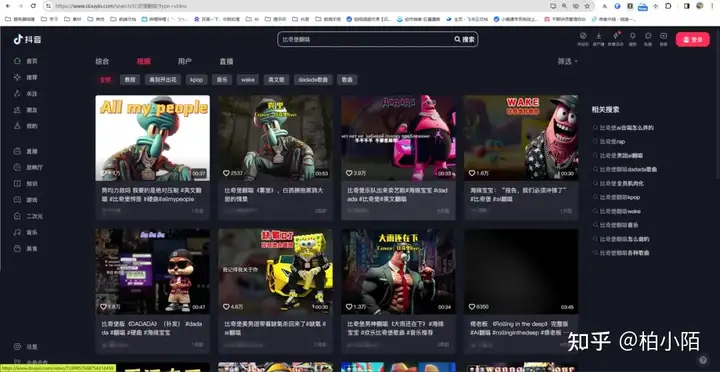This screenshot has width=720, height=372.
Task: Select the 英文歌 filter chip
Action: pos(276,79)
